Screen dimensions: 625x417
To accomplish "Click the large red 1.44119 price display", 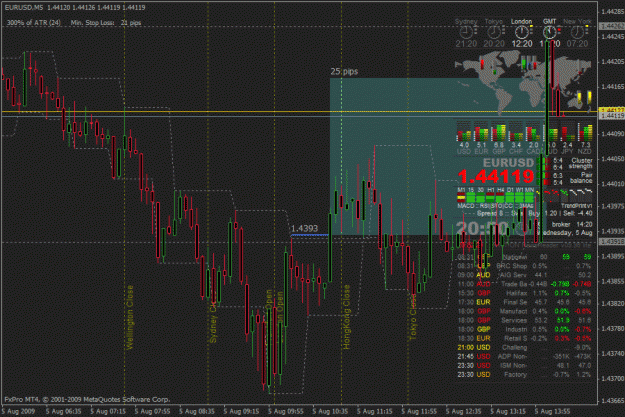I will pos(496,176).
